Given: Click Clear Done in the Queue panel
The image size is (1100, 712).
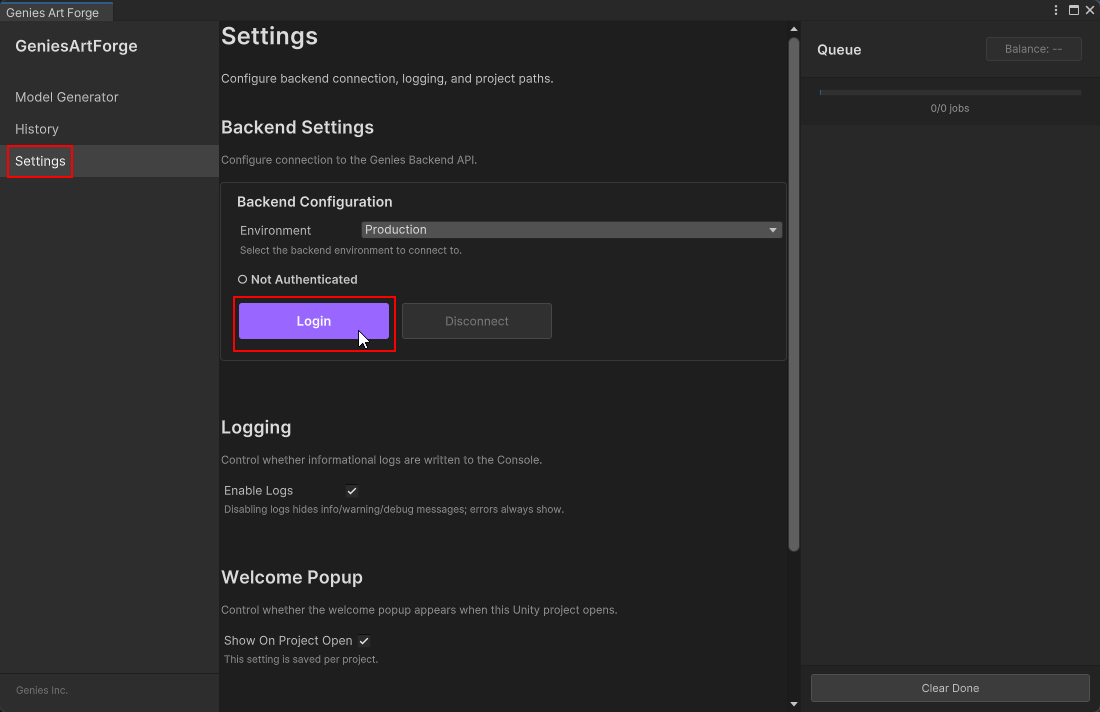Looking at the screenshot, I should coord(949,688).
